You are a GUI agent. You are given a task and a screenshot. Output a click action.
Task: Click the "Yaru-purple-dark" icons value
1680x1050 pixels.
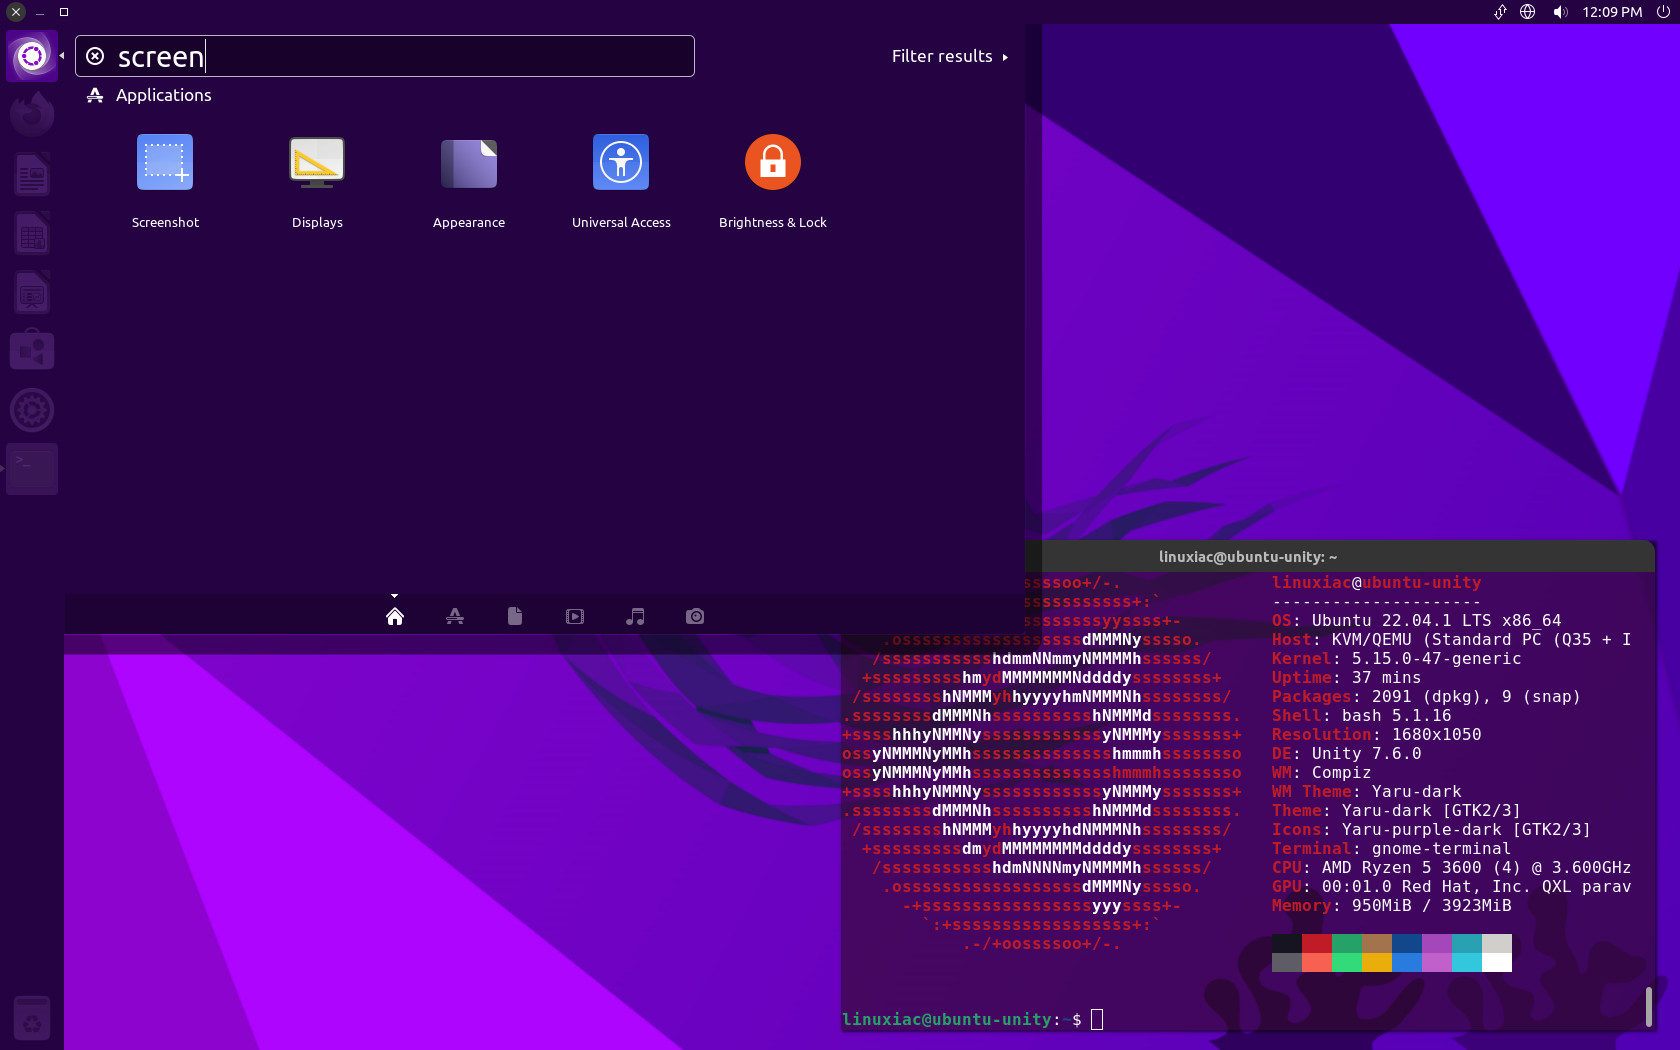pos(1421,829)
